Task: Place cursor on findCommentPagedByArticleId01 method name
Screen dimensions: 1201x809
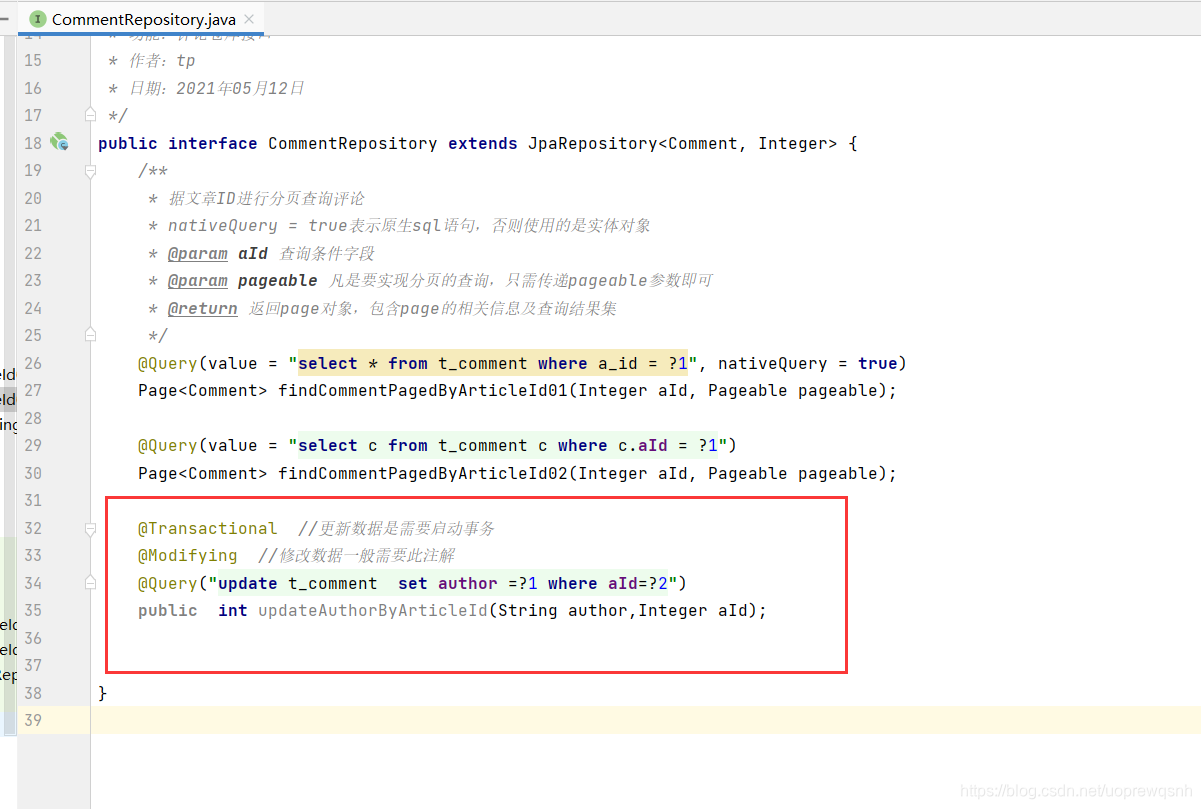Action: 422,390
